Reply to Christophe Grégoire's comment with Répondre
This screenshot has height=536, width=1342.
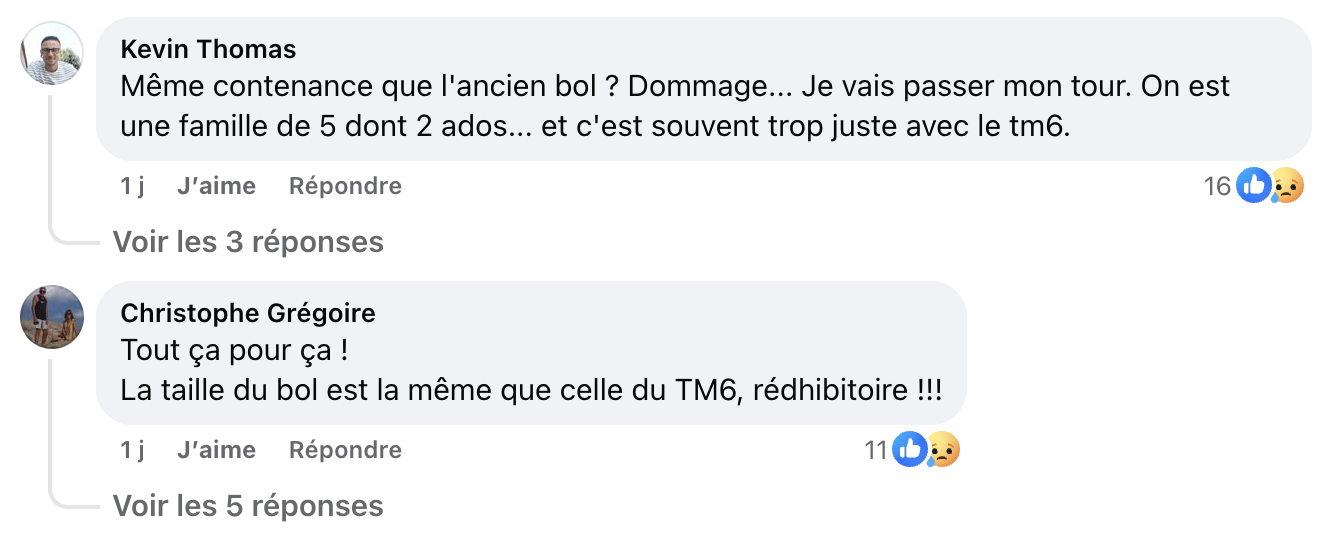pyautogui.click(x=345, y=450)
